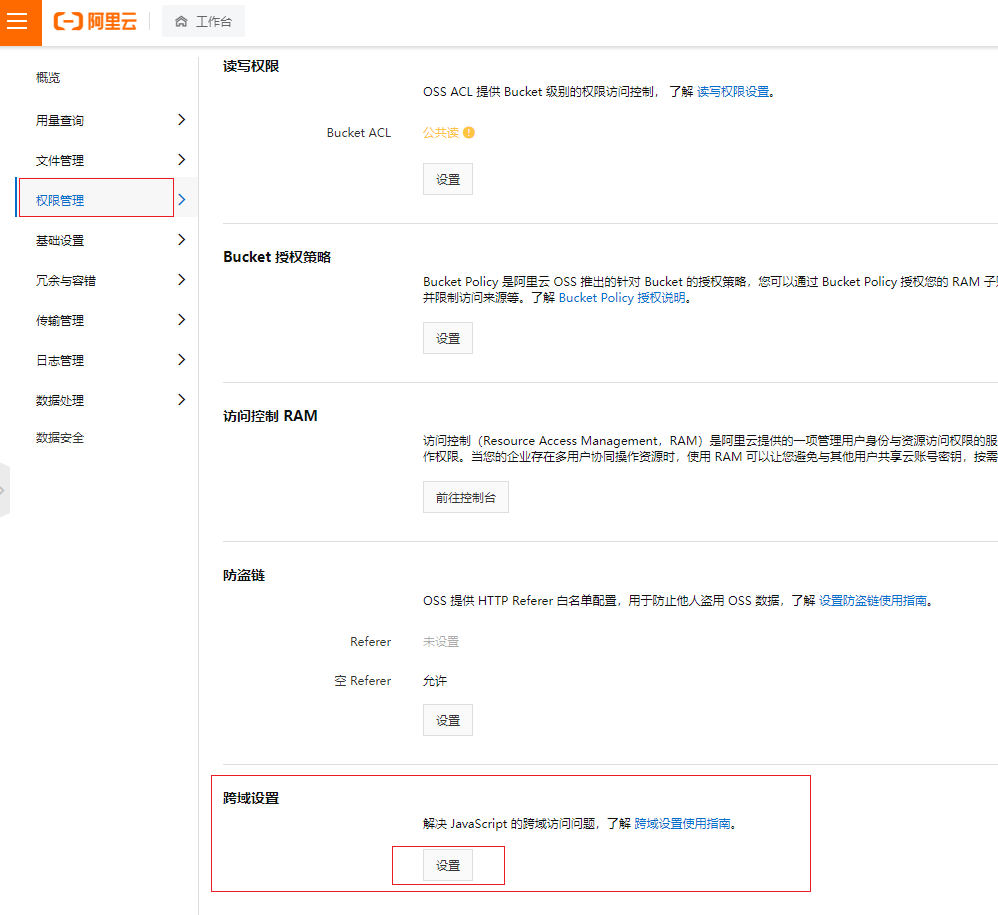
Task: Click the collapse arrow on the left panel edge
Action: tap(7, 489)
